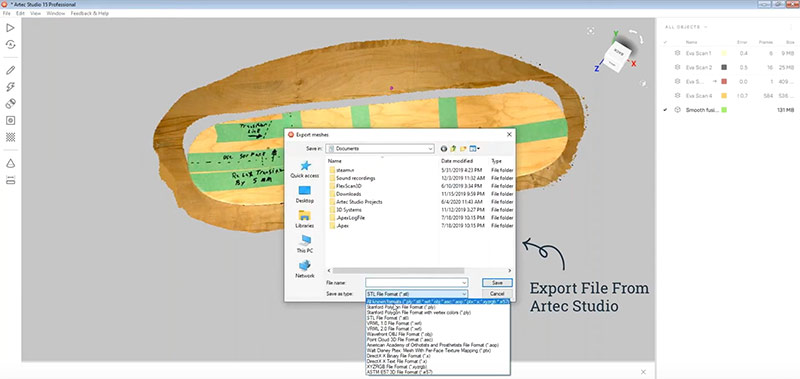
Task: Toggle visibility checkmark of Smooth fusion object
Action: pos(665,110)
